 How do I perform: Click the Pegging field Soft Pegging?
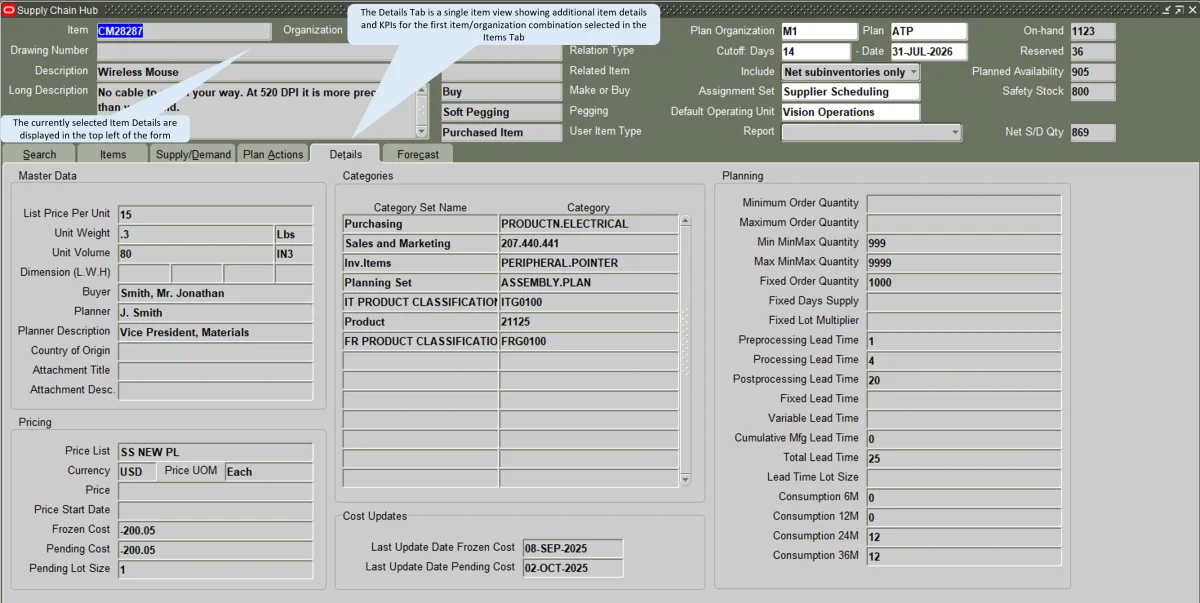[502, 112]
